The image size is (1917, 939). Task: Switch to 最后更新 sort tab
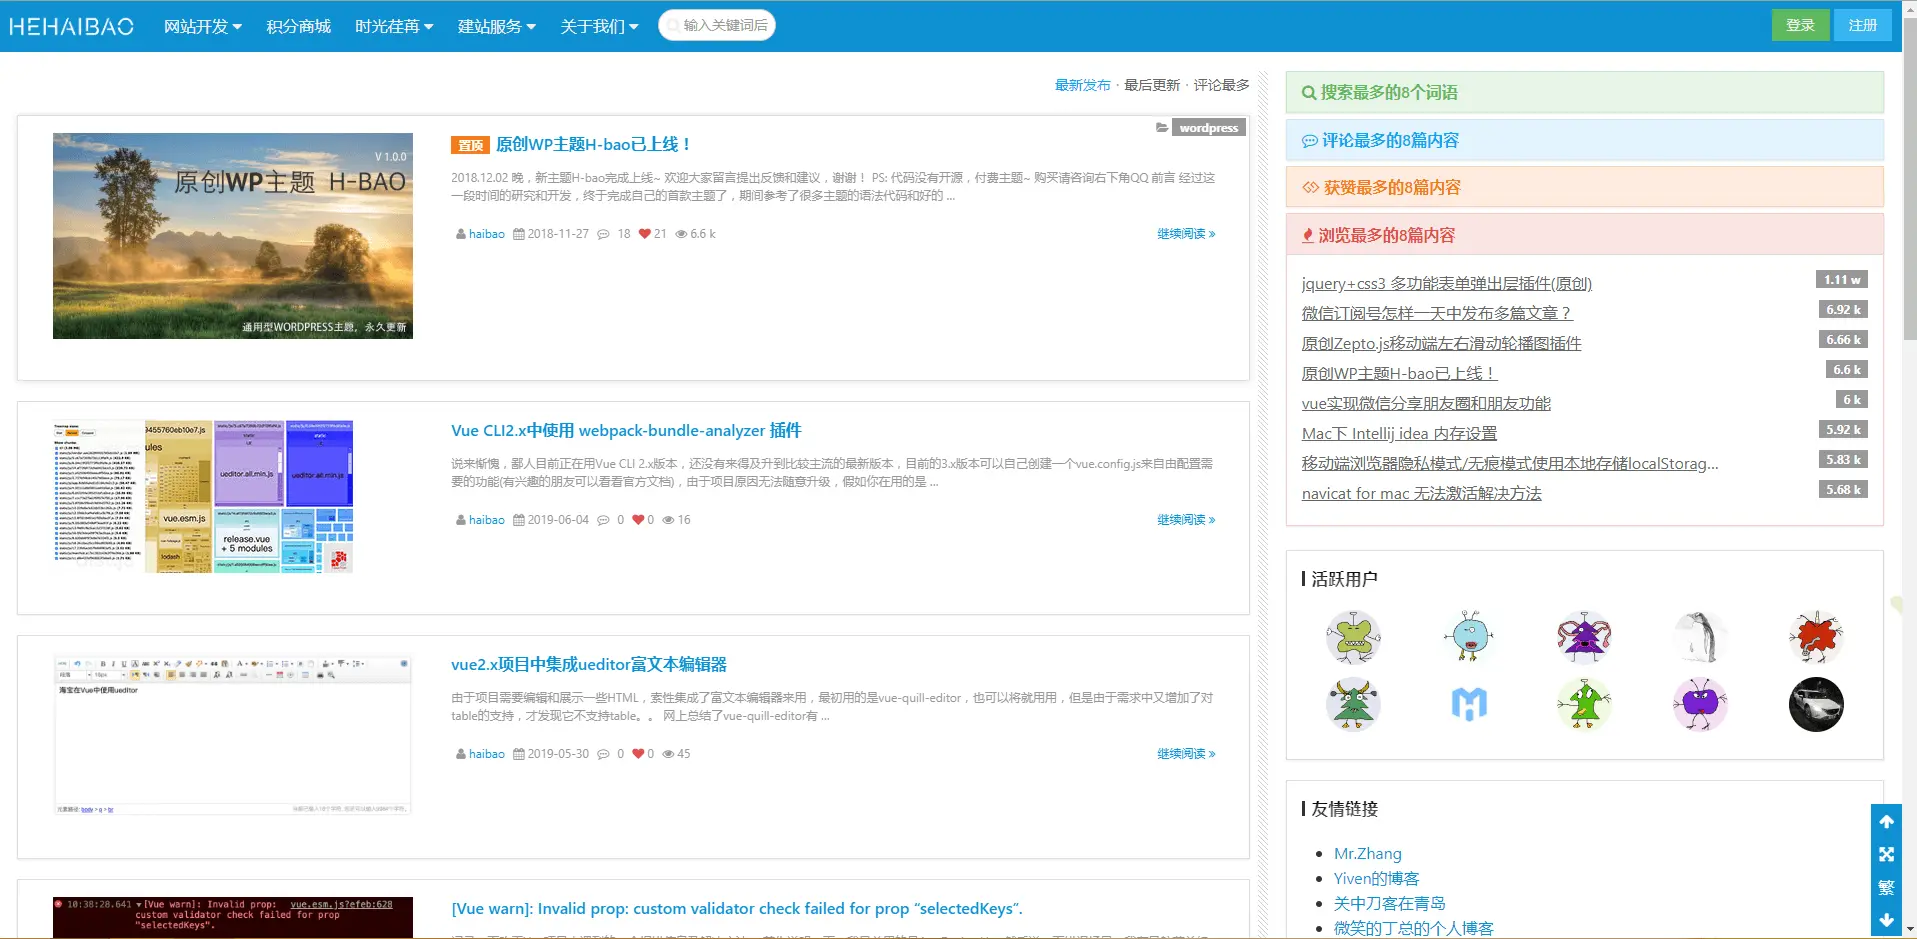coord(1152,85)
